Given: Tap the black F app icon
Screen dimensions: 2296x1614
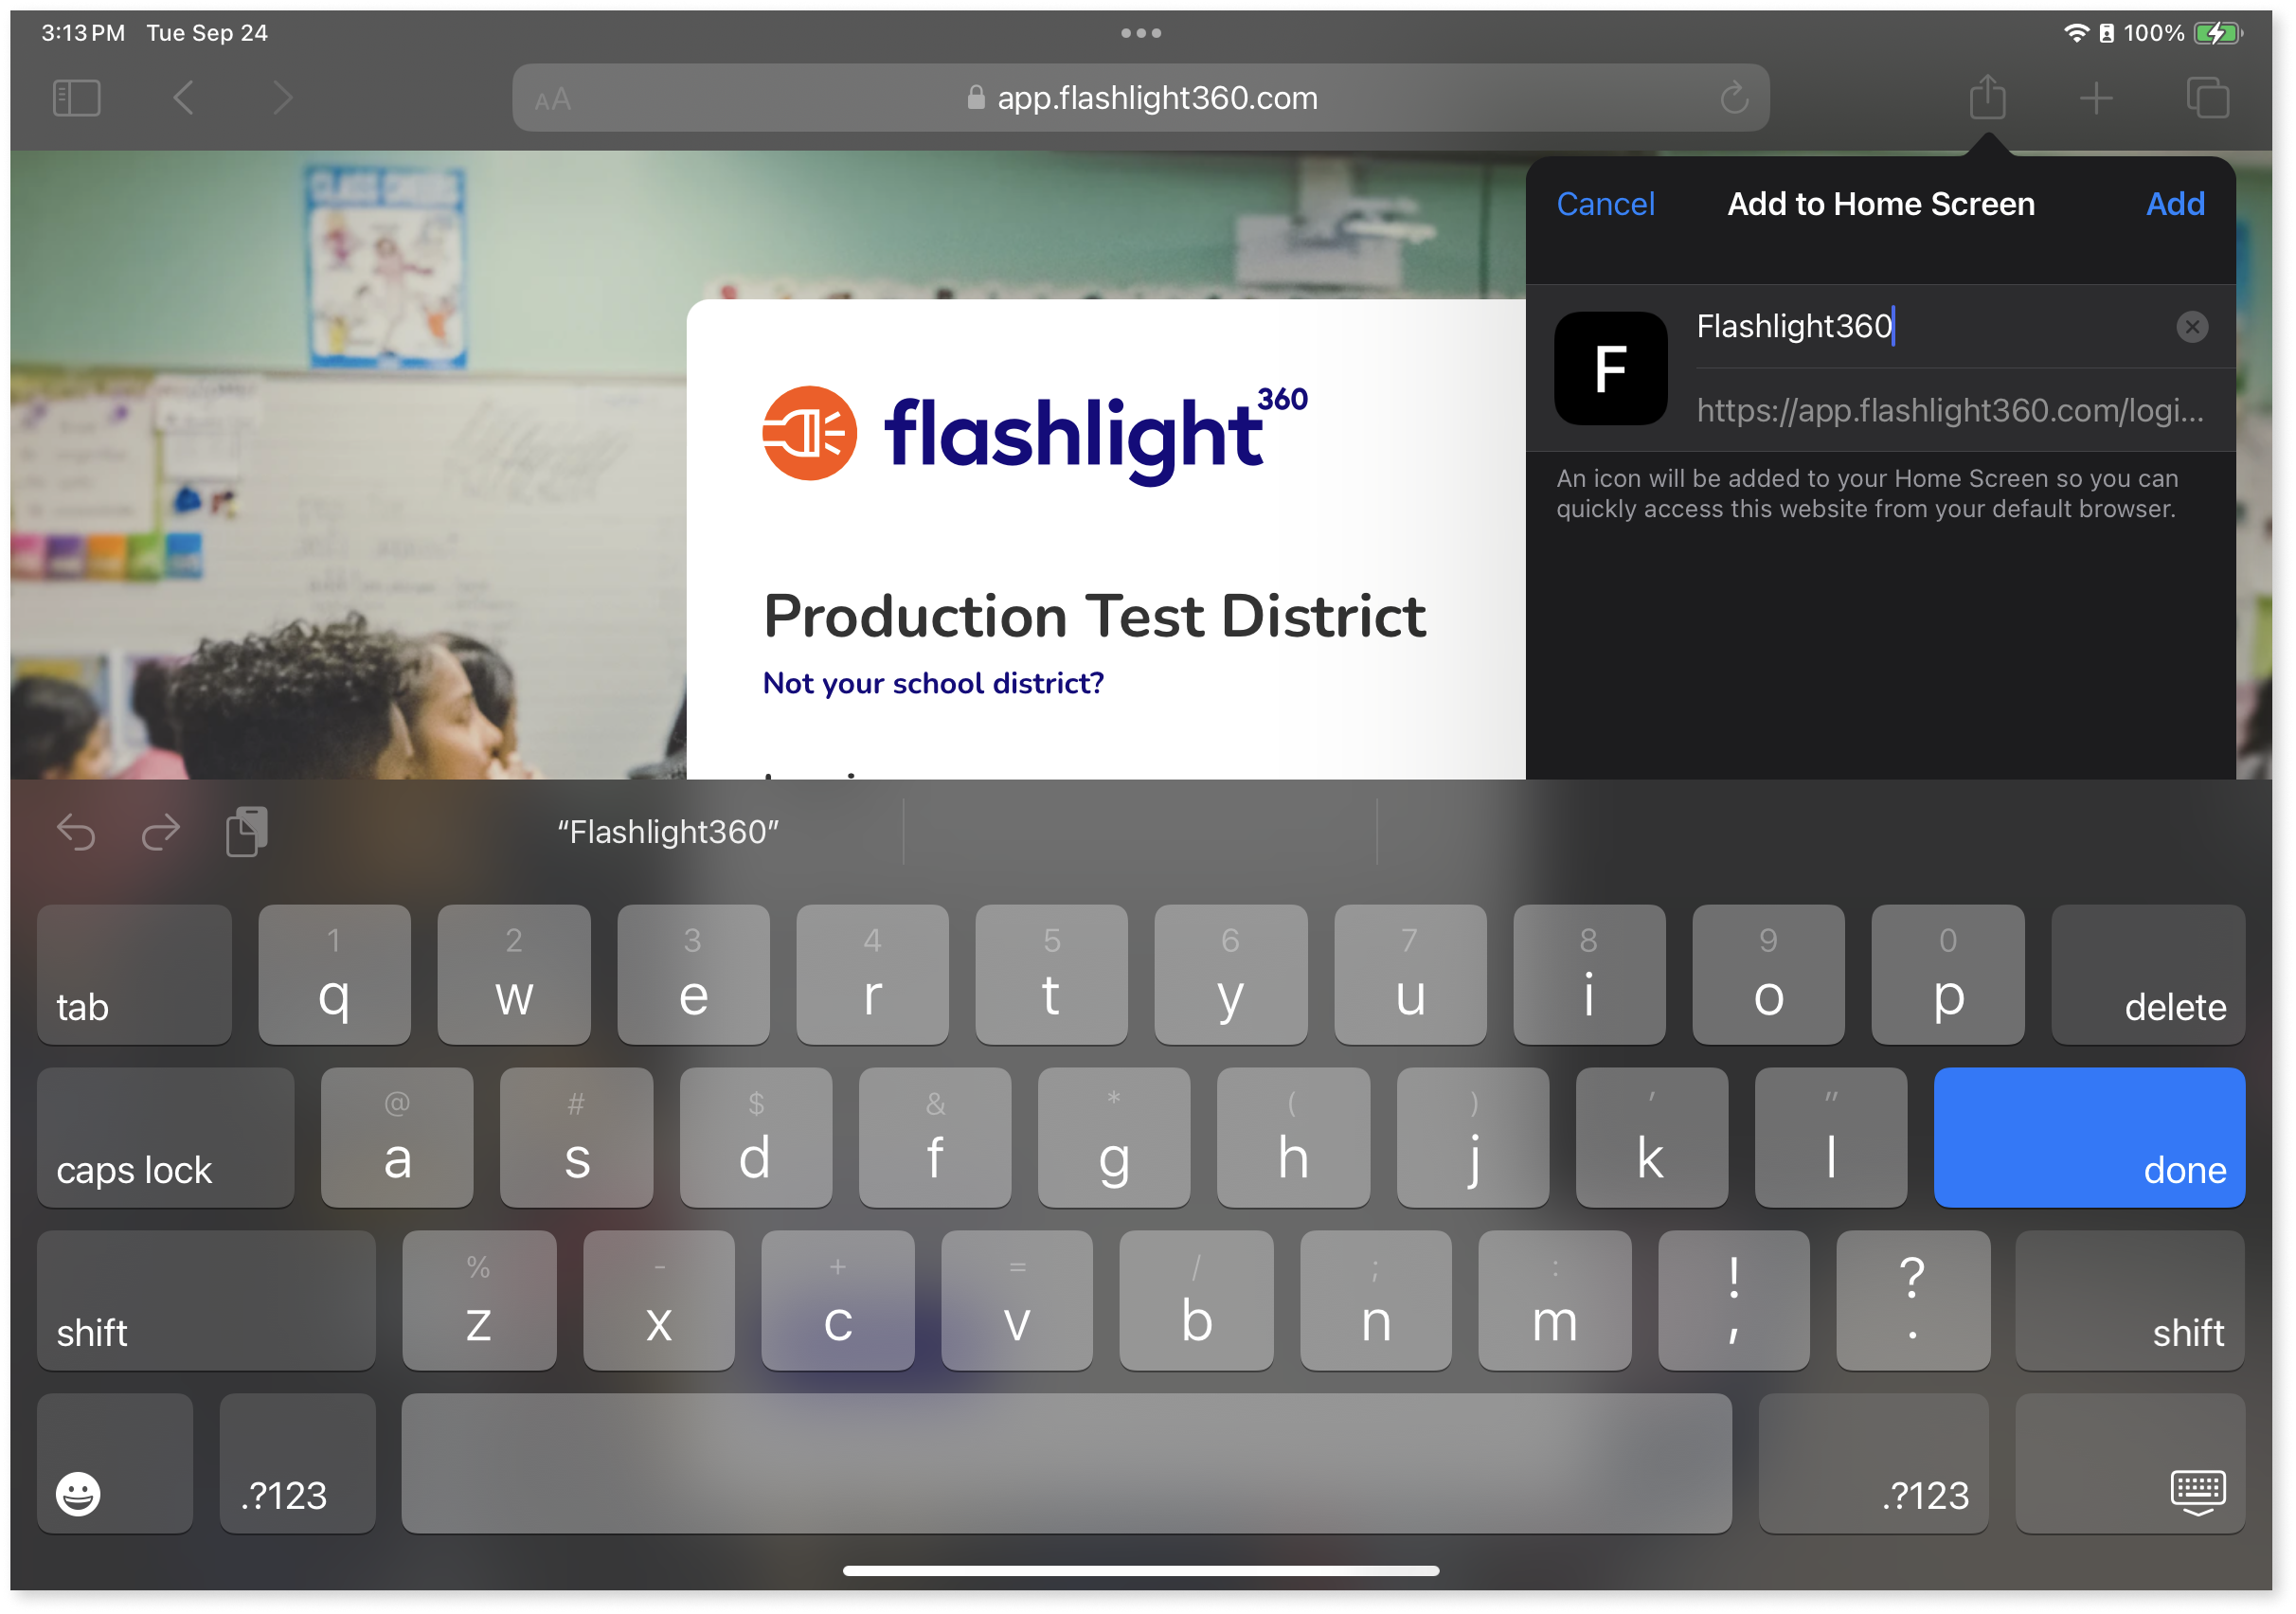Looking at the screenshot, I should 1611,368.
